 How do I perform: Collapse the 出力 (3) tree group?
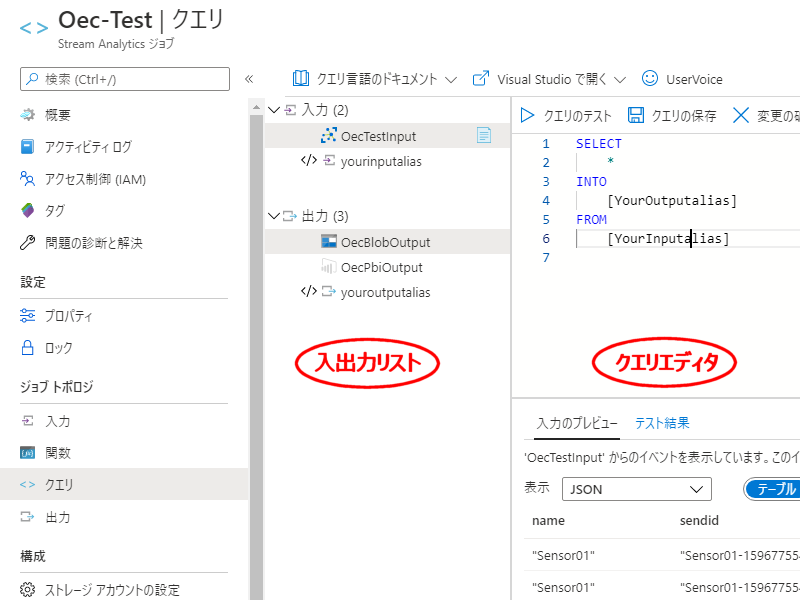click(x=275, y=216)
